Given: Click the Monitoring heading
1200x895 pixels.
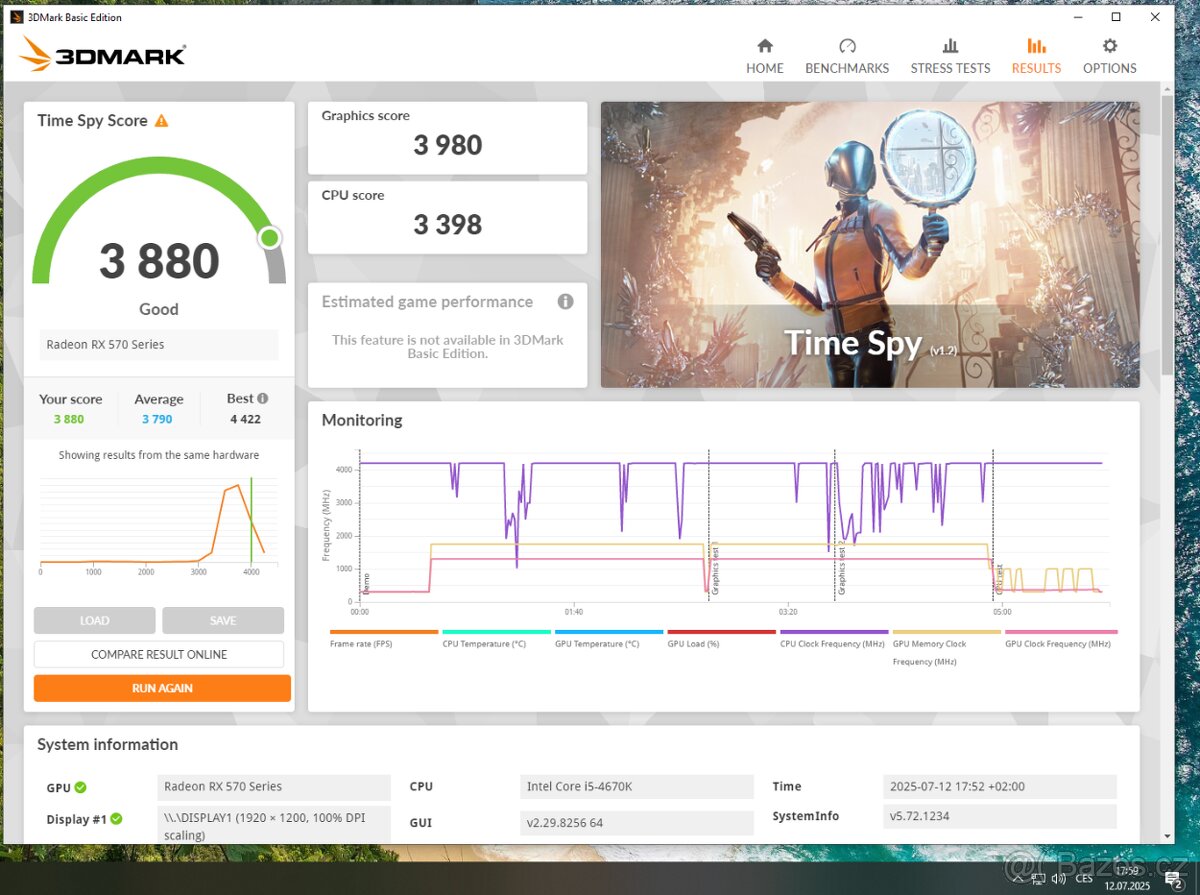Looking at the screenshot, I should pyautogui.click(x=362, y=420).
